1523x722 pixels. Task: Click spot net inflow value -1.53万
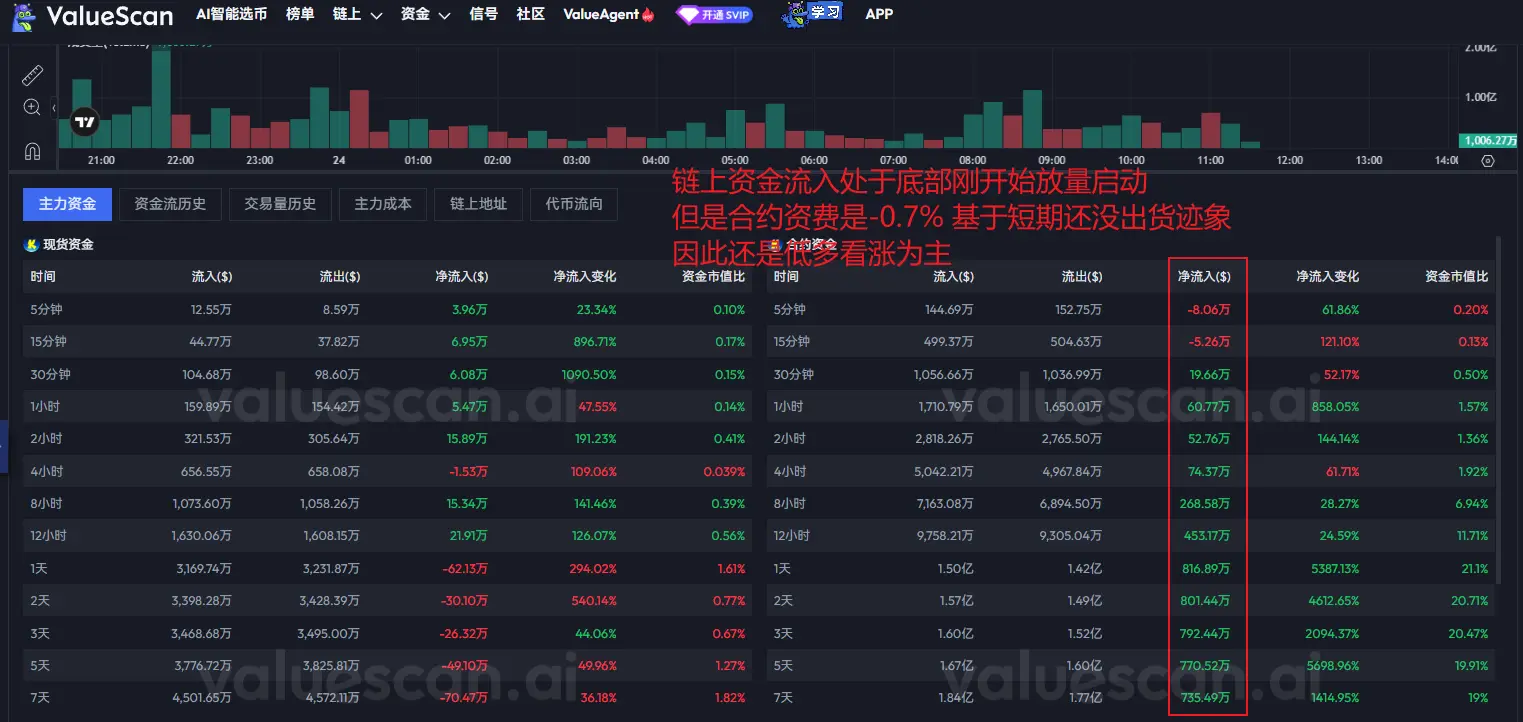[x=467, y=471]
